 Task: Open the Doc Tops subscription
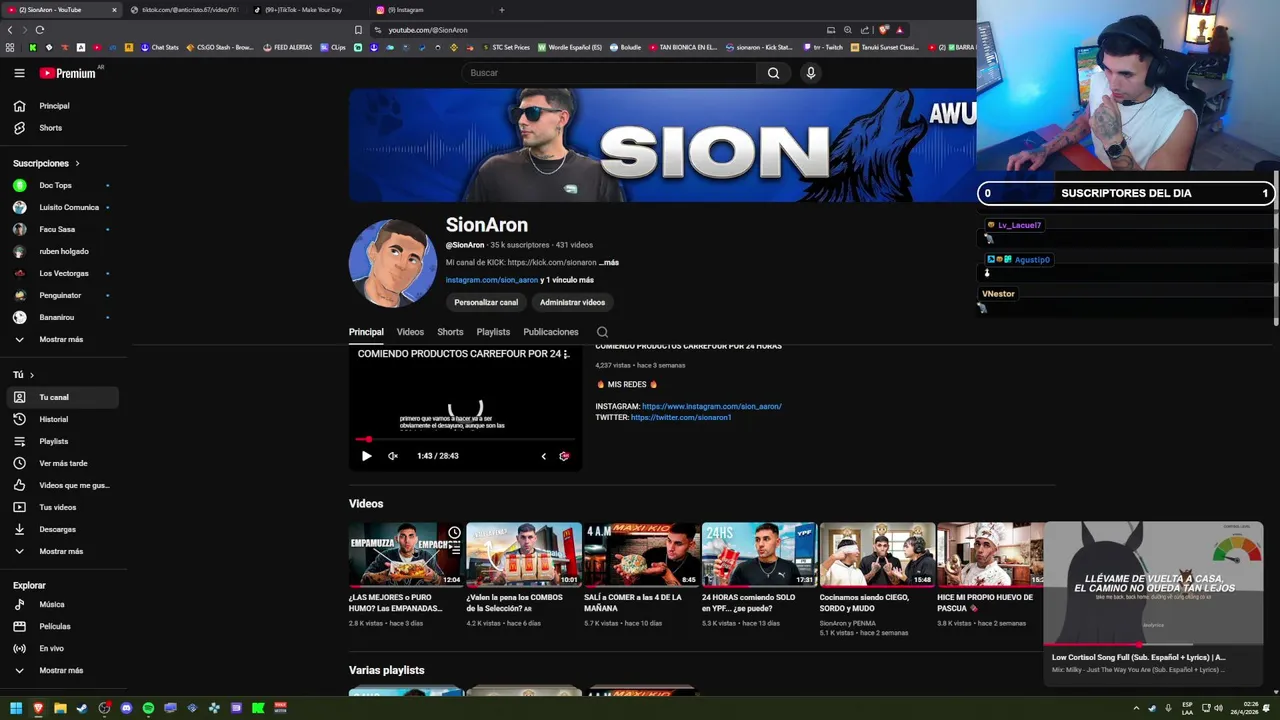(x=64, y=185)
